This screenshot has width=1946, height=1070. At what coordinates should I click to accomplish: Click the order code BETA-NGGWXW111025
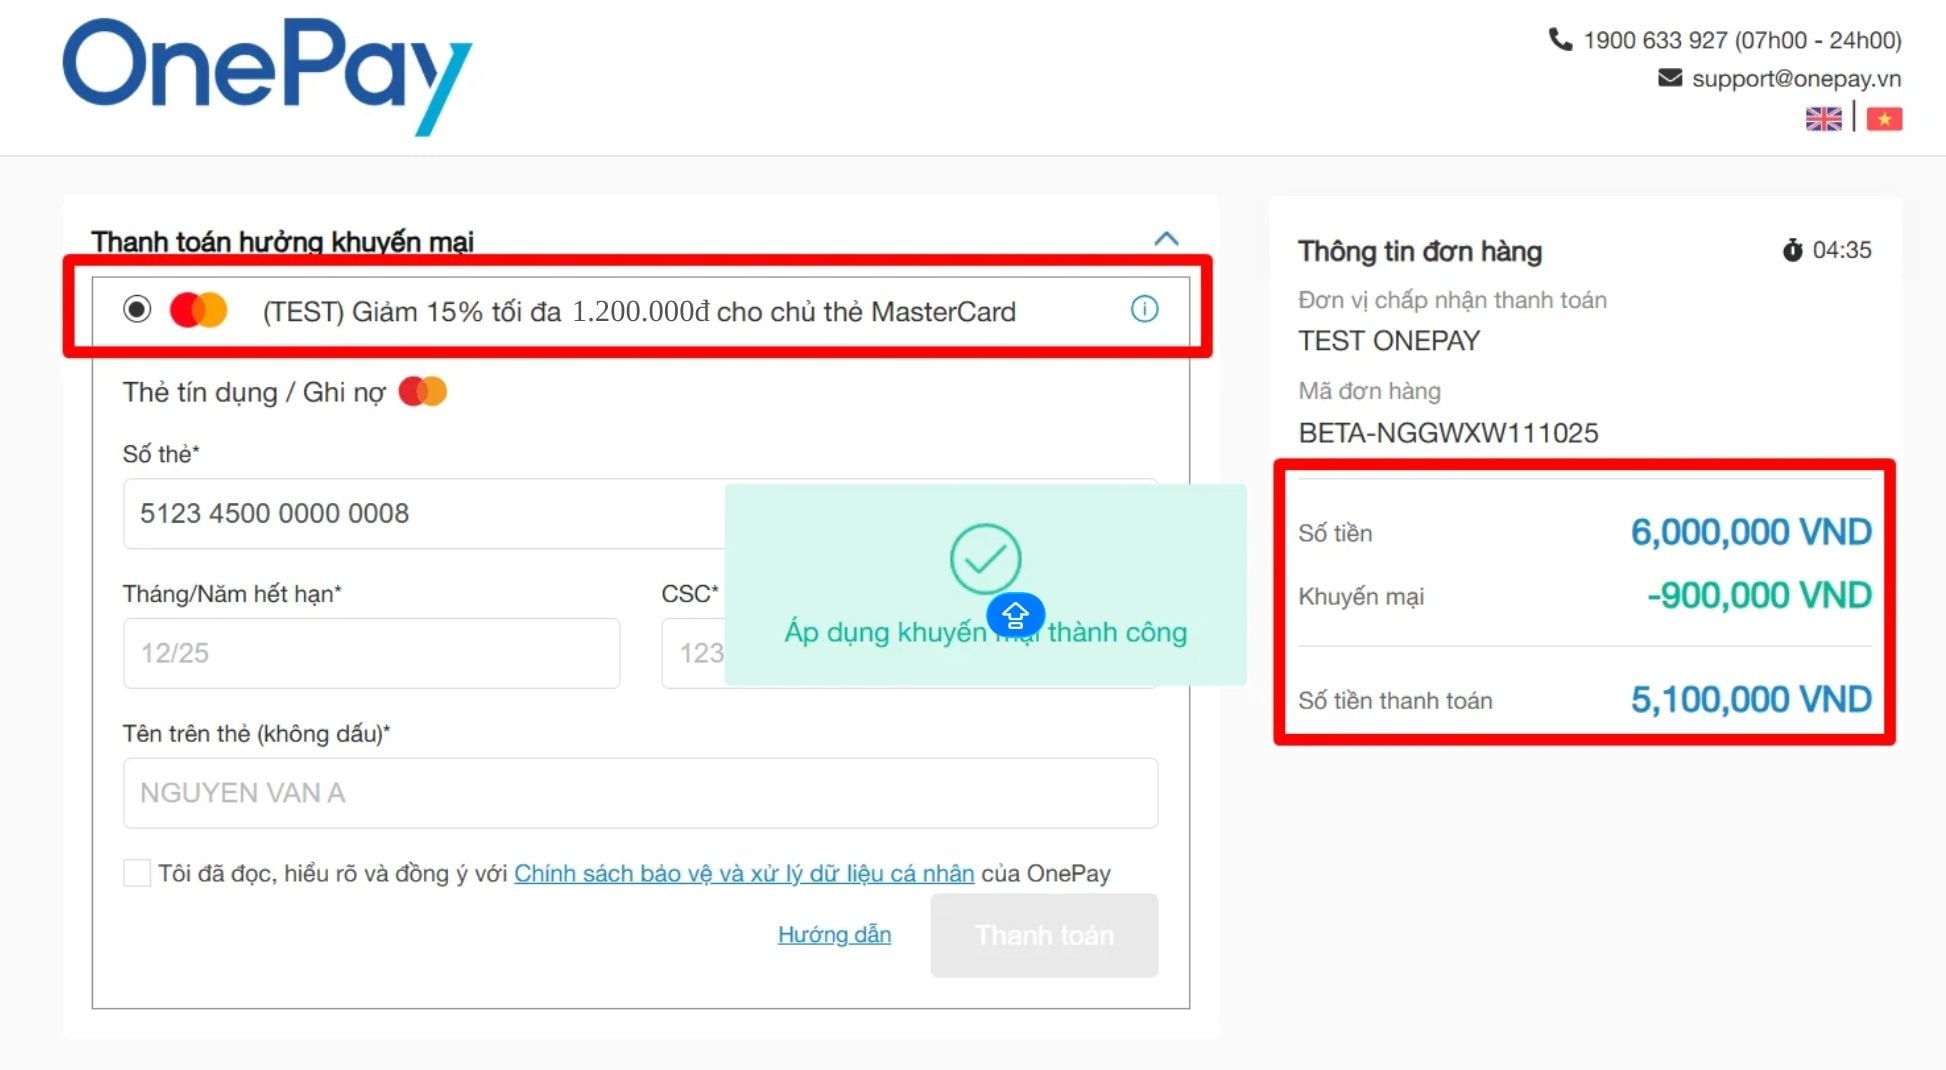coord(1448,433)
